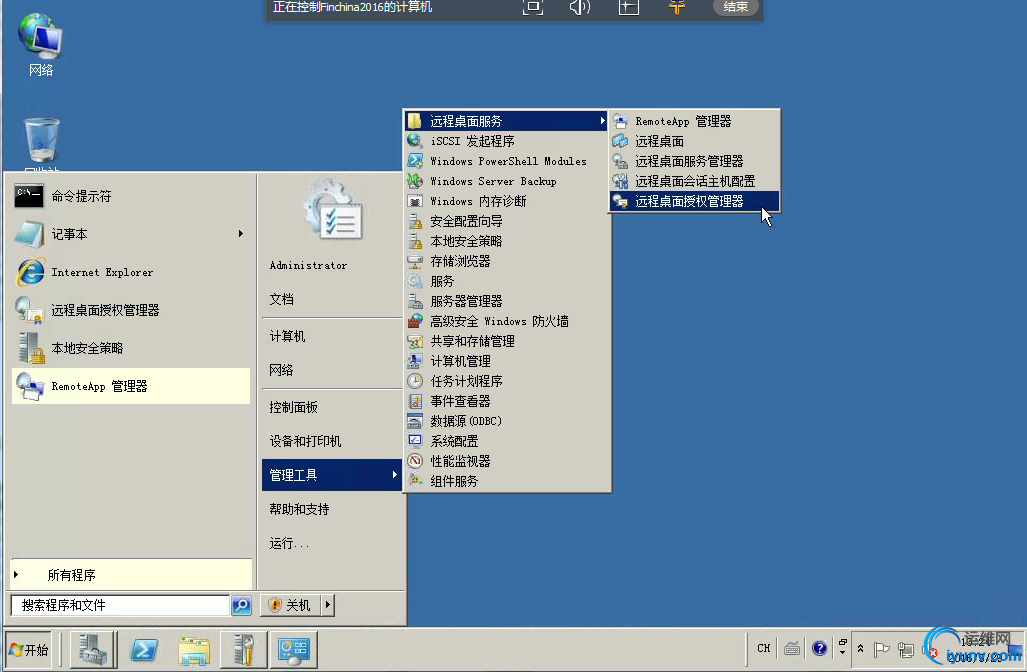Click the 服务器管理器 icon in the menu
This screenshot has height=672, width=1027.
(x=415, y=301)
